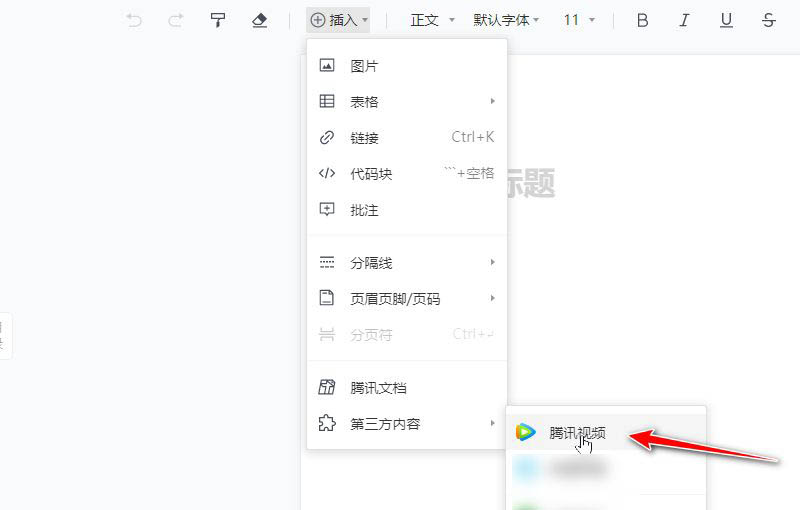Click the Ctrl+K shortcut text
This screenshot has width=800, height=510.
click(x=472, y=137)
